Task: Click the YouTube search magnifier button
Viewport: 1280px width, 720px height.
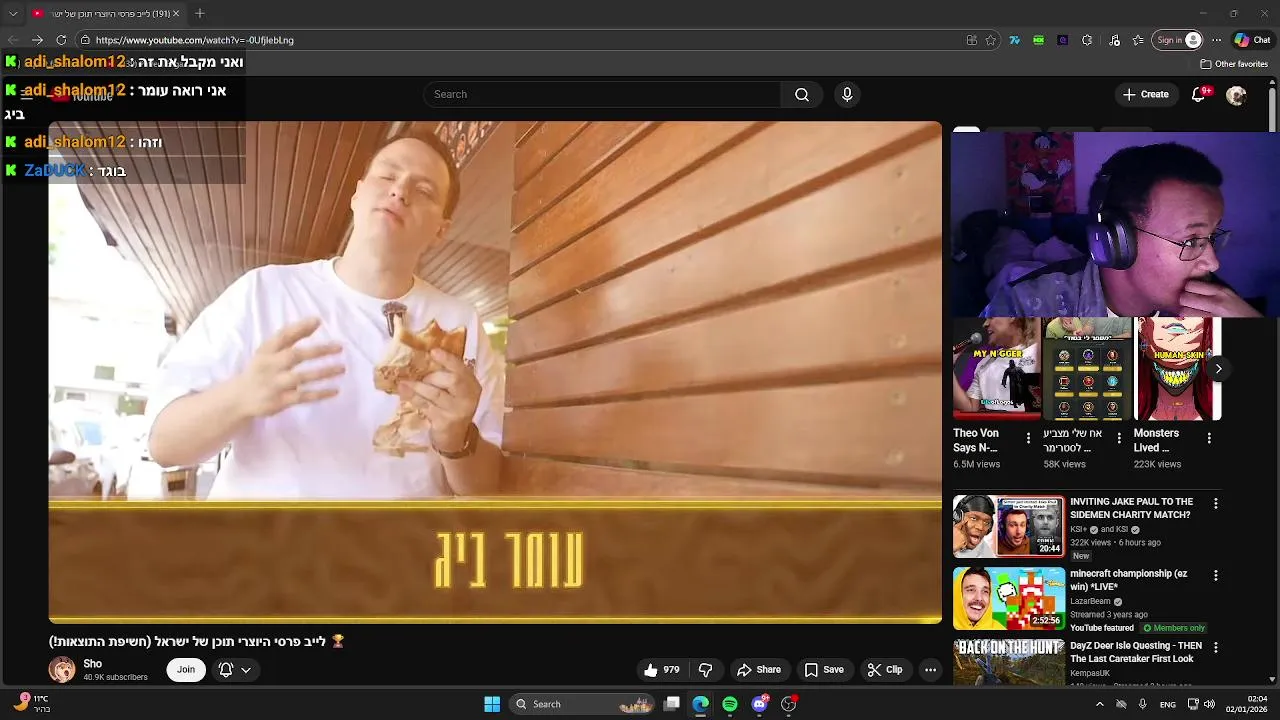Action: [x=802, y=94]
